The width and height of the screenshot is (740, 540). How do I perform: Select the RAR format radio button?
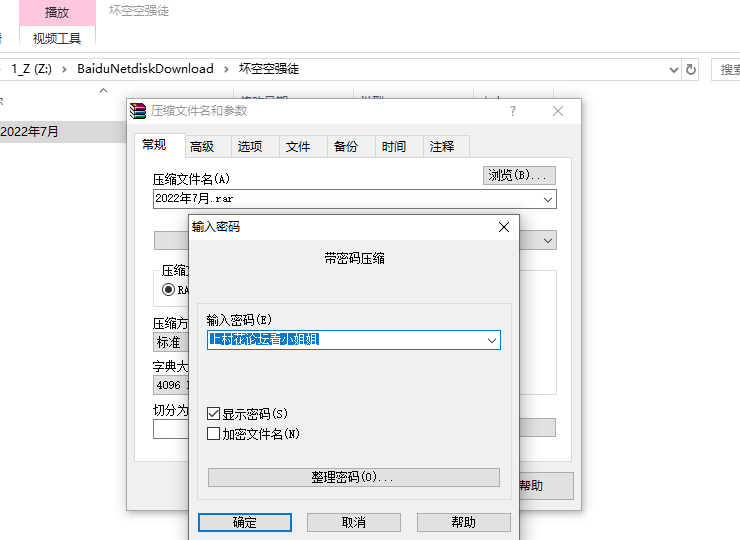click(x=169, y=289)
